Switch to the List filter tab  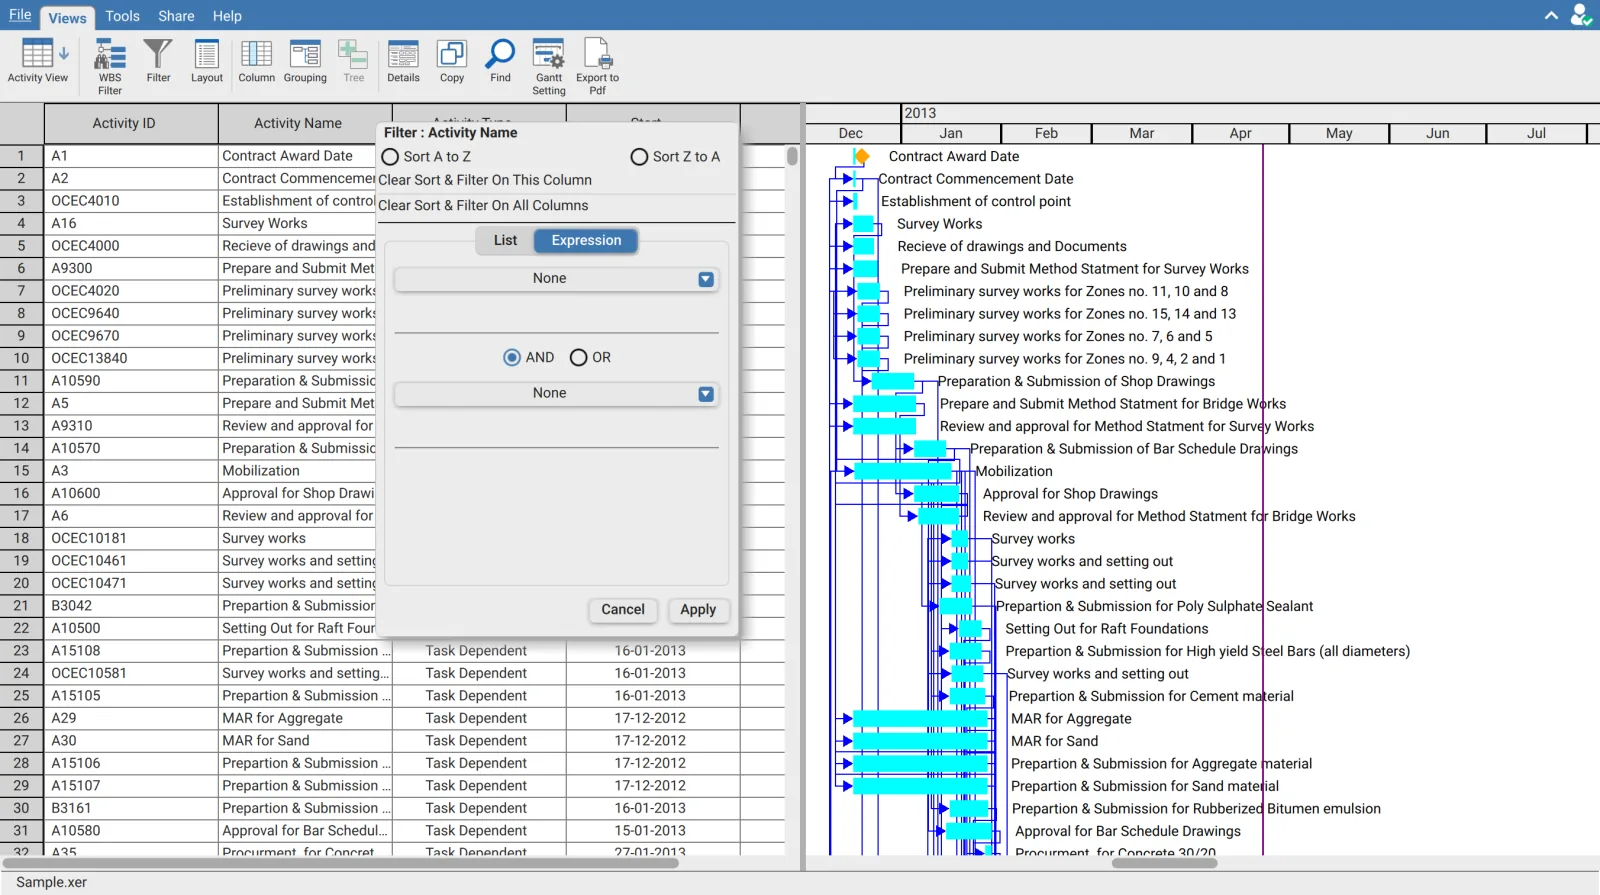click(505, 240)
